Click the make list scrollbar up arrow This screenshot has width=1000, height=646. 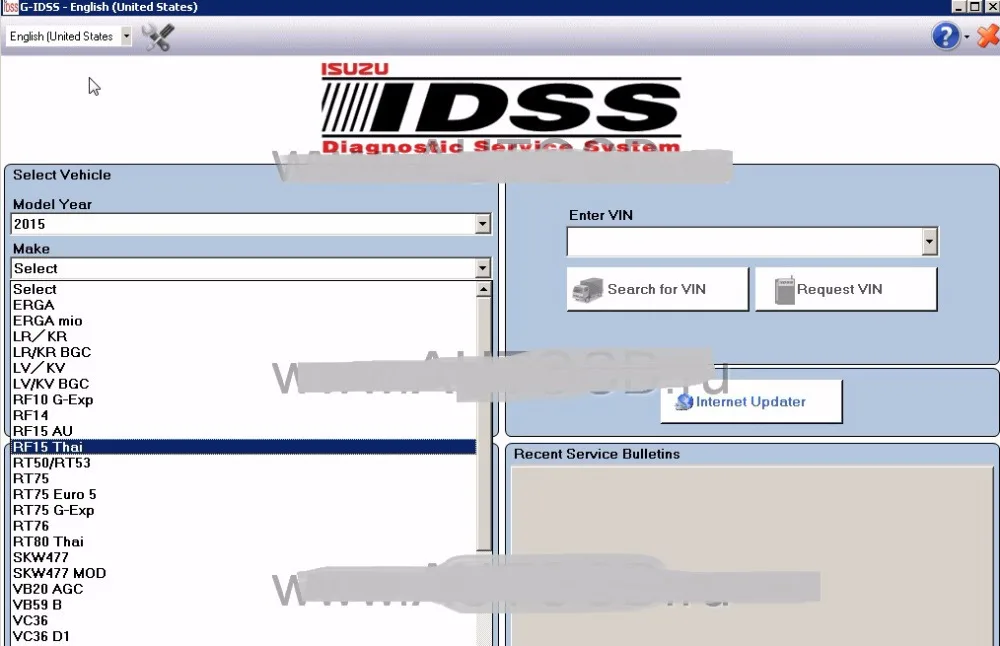click(483, 290)
